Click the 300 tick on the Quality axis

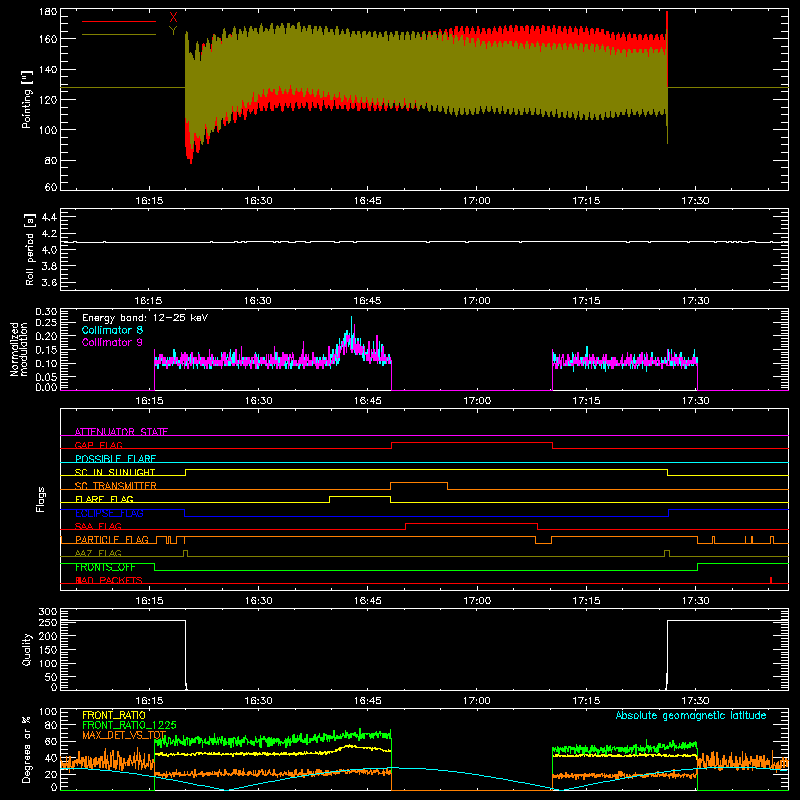(x=48, y=612)
